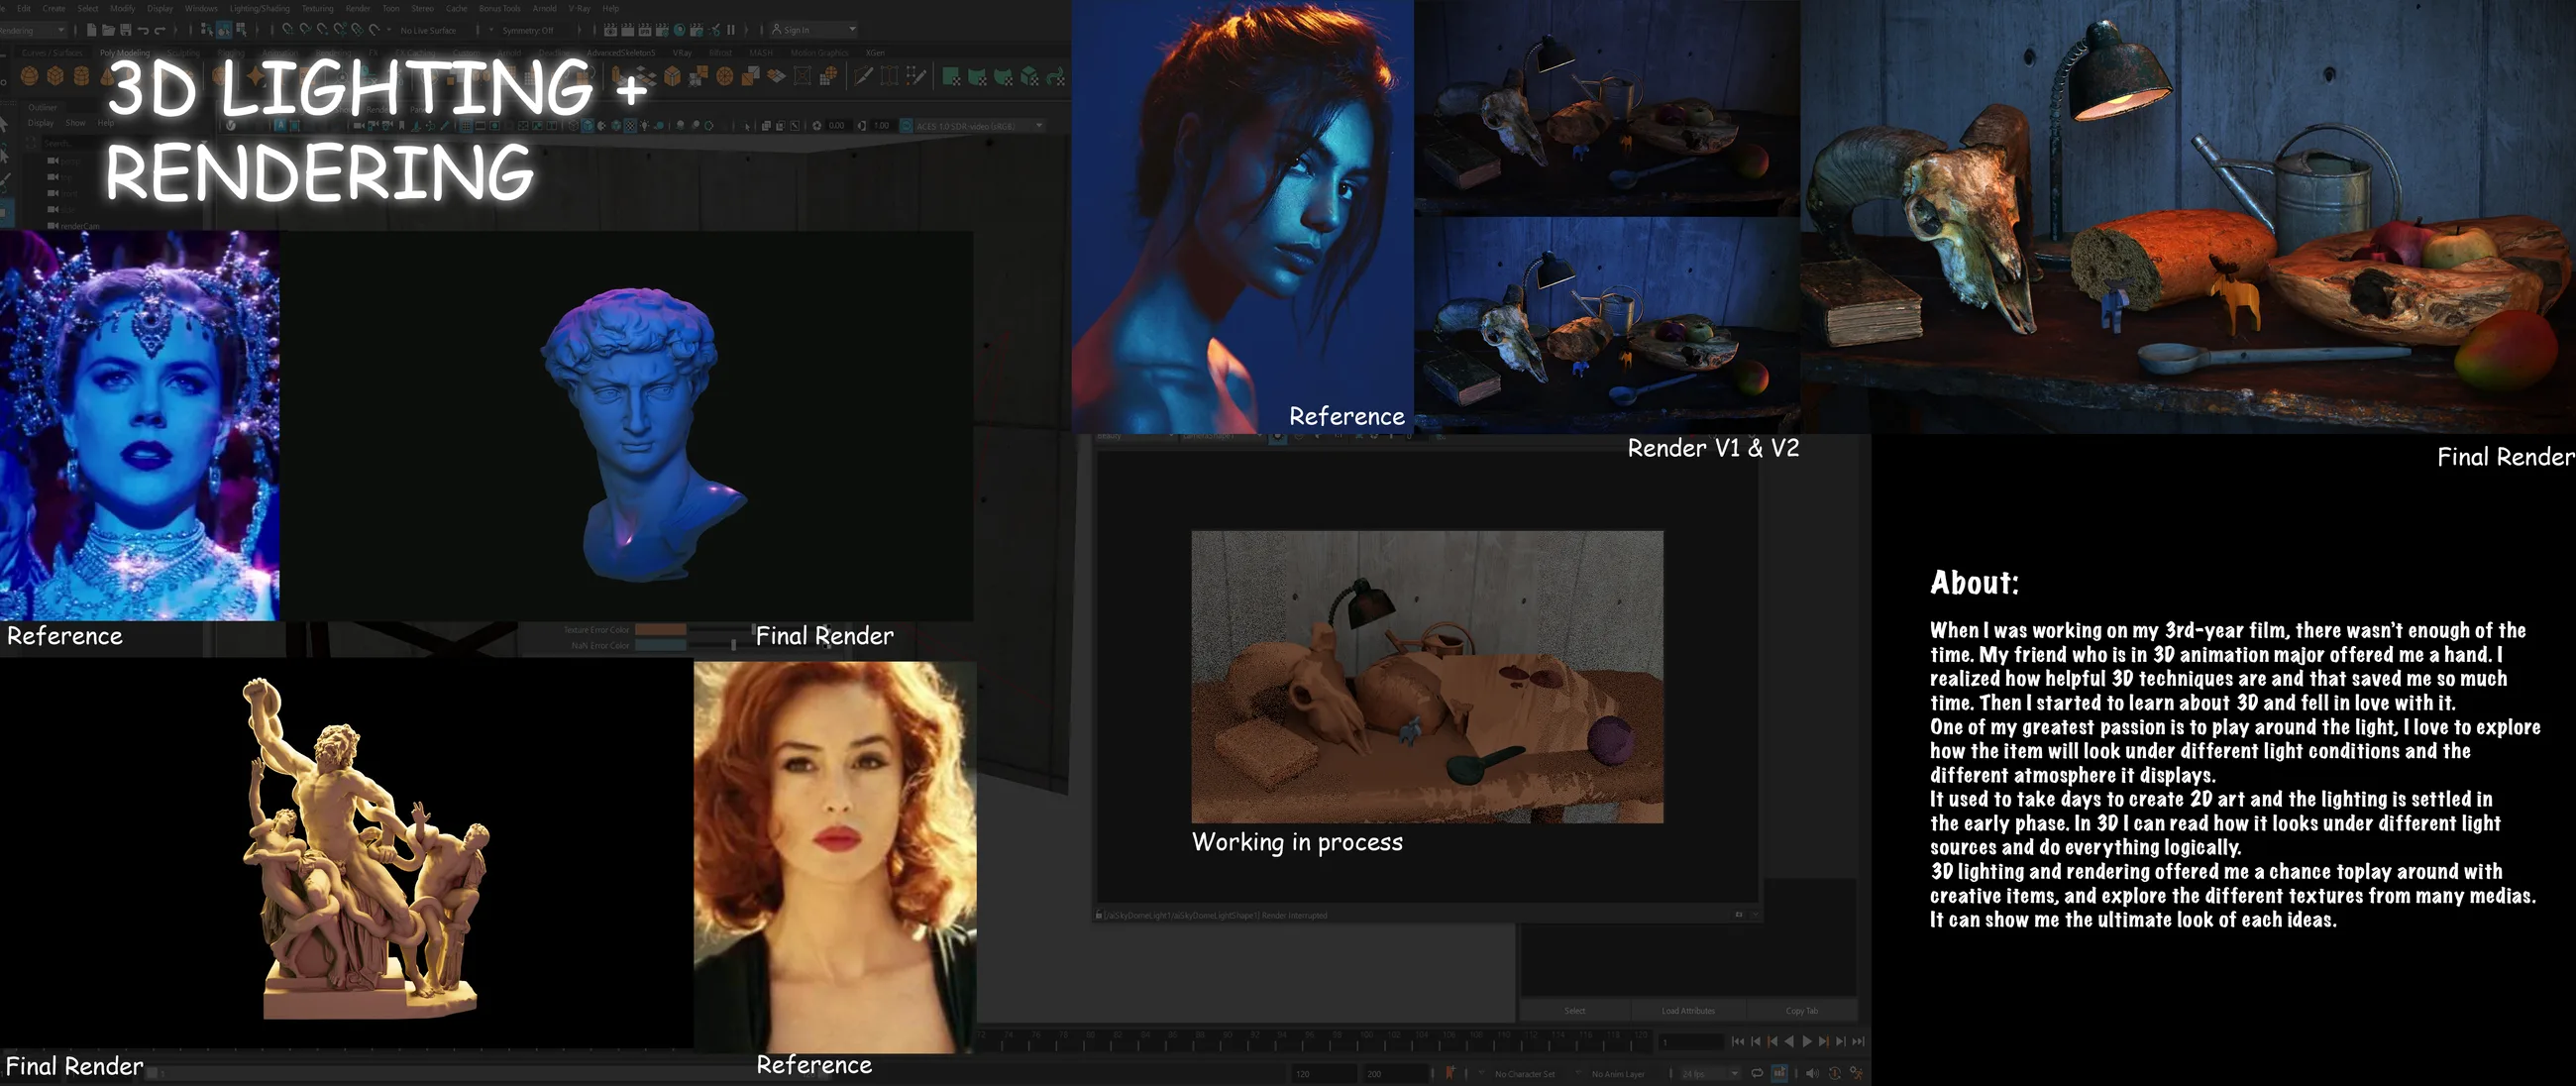Go to start of playback range
Viewport: 2576px width, 1086px height.
1738,1041
